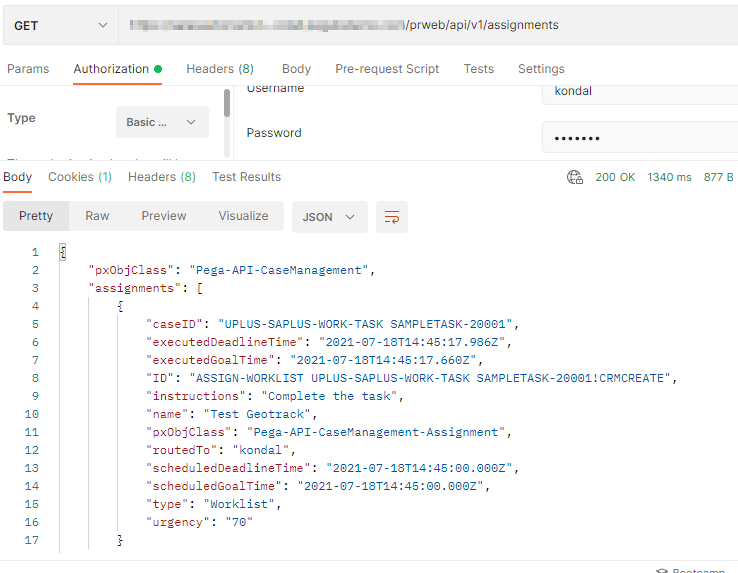Open the GET method dropdown
Screen dimensions: 738x573
(60, 25)
